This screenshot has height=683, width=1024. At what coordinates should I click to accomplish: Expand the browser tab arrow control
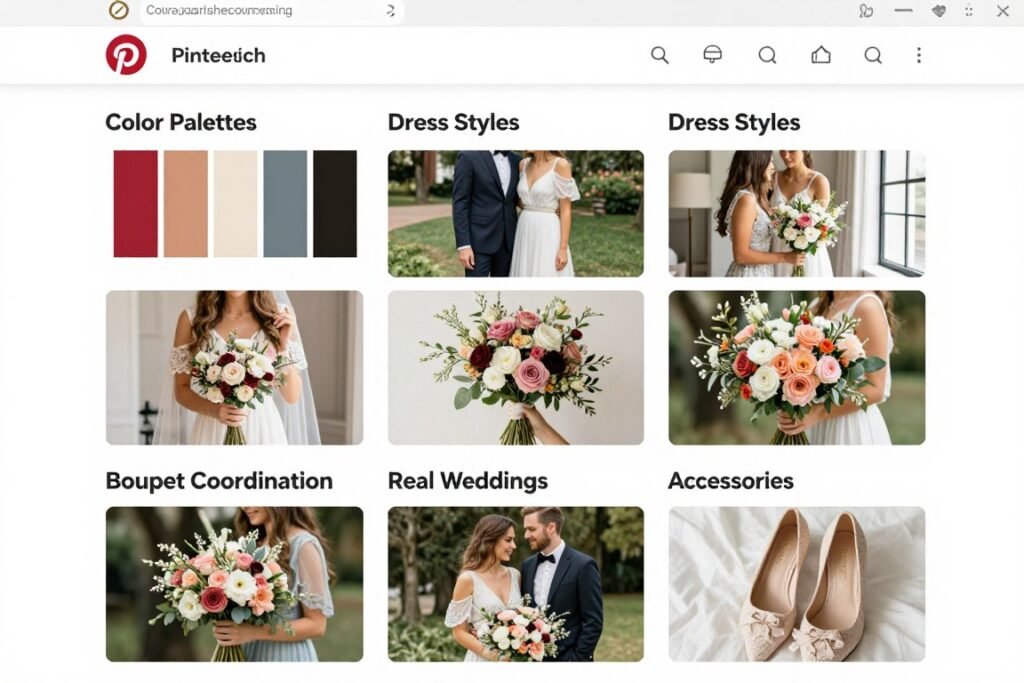[389, 12]
